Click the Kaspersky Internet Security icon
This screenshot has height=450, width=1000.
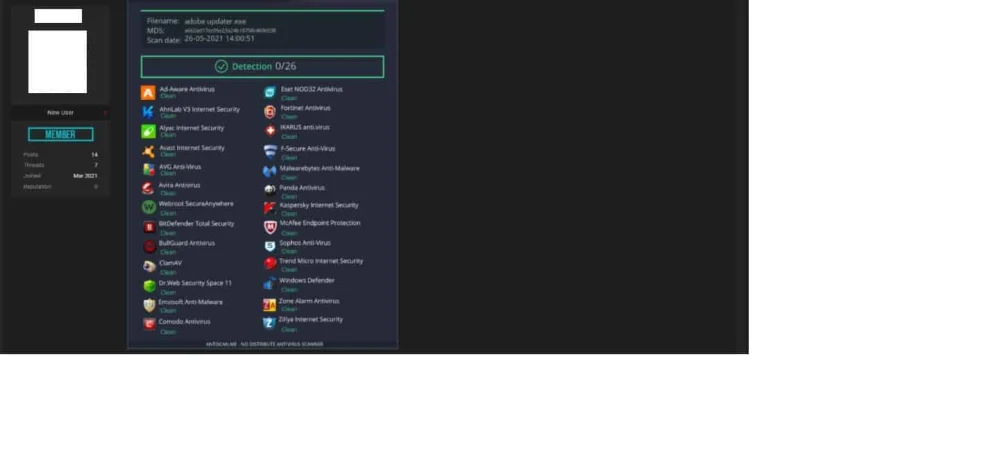[270, 208]
